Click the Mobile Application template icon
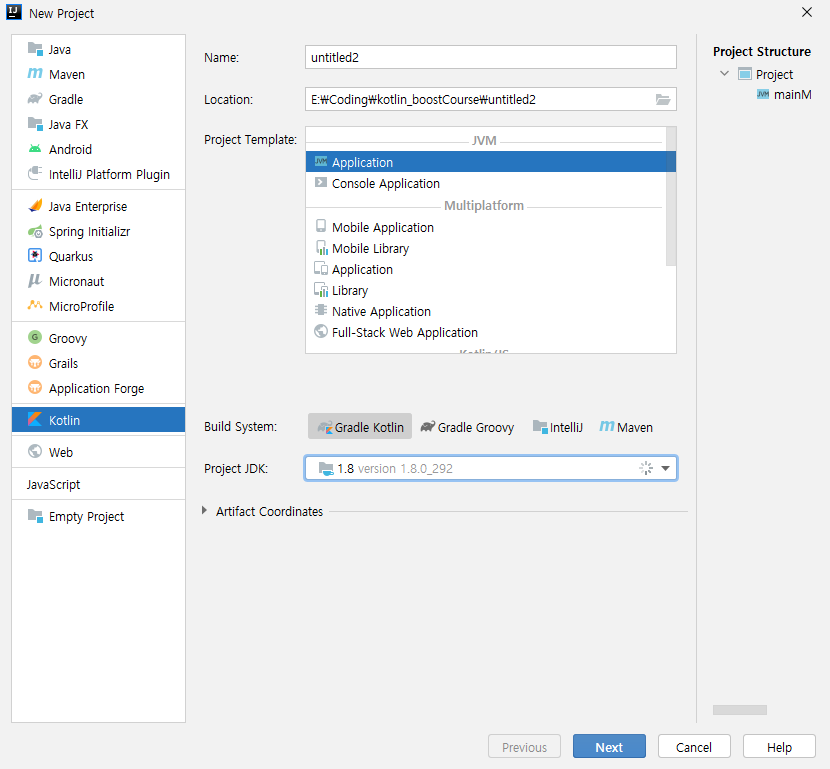This screenshot has height=769, width=830. [321, 227]
